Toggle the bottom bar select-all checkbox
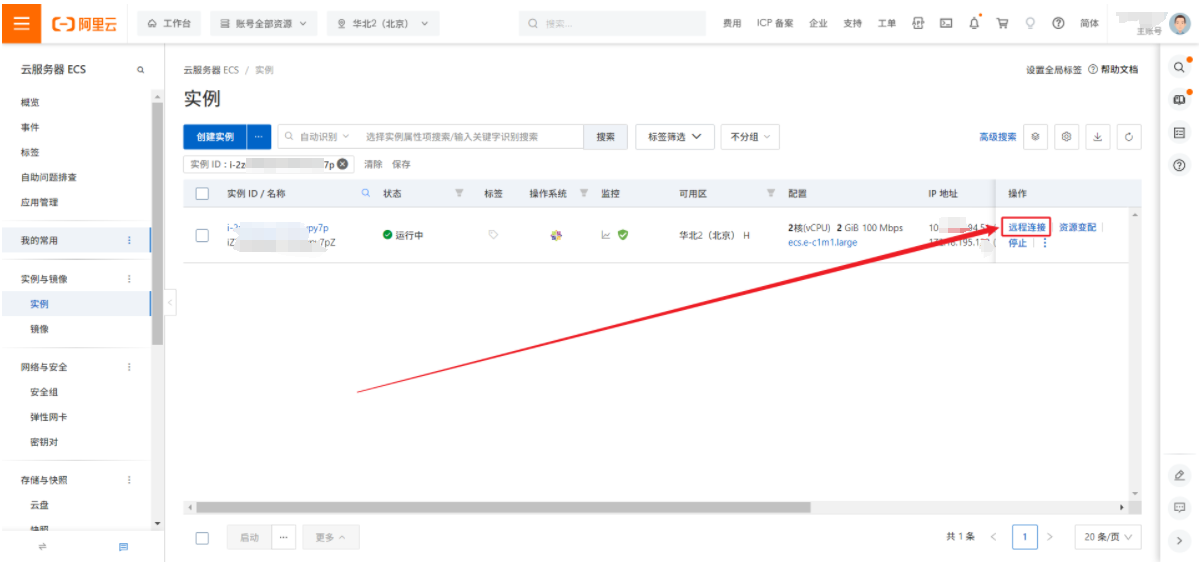This screenshot has height=581, width=1202. click(202, 537)
